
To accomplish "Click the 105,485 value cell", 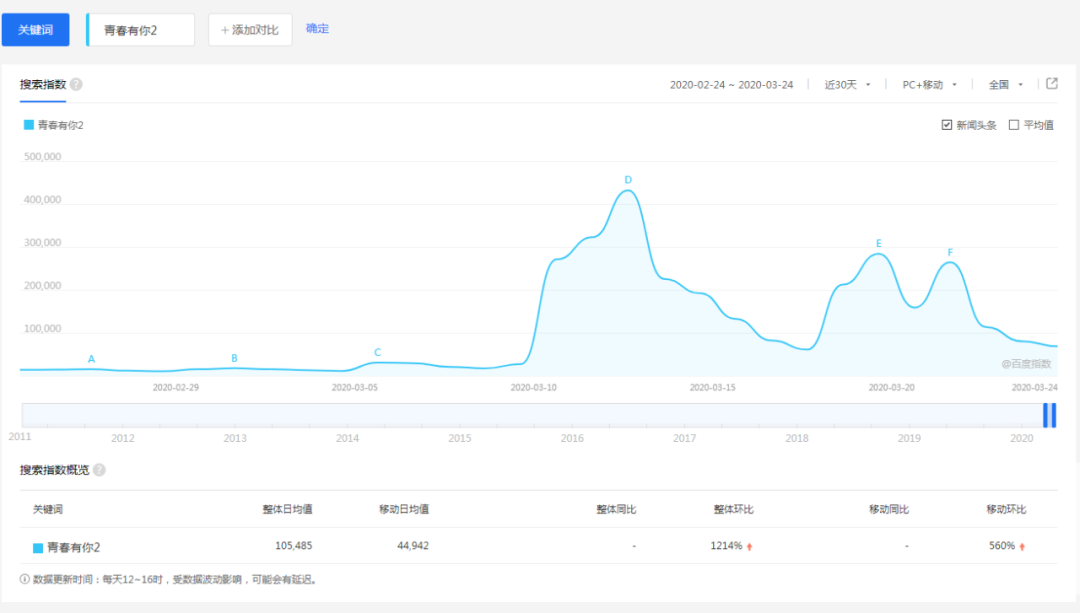I will coord(293,546).
